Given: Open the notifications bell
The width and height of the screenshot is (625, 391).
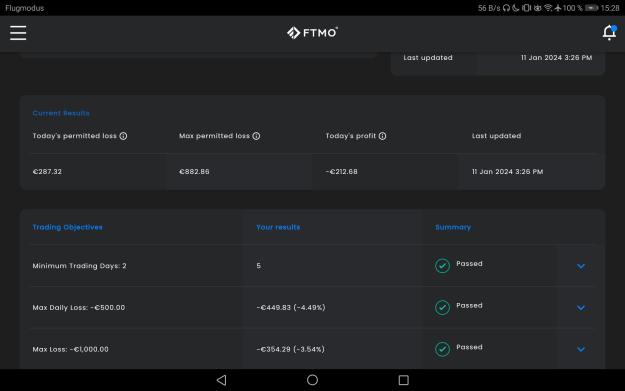Looking at the screenshot, I should click(609, 33).
